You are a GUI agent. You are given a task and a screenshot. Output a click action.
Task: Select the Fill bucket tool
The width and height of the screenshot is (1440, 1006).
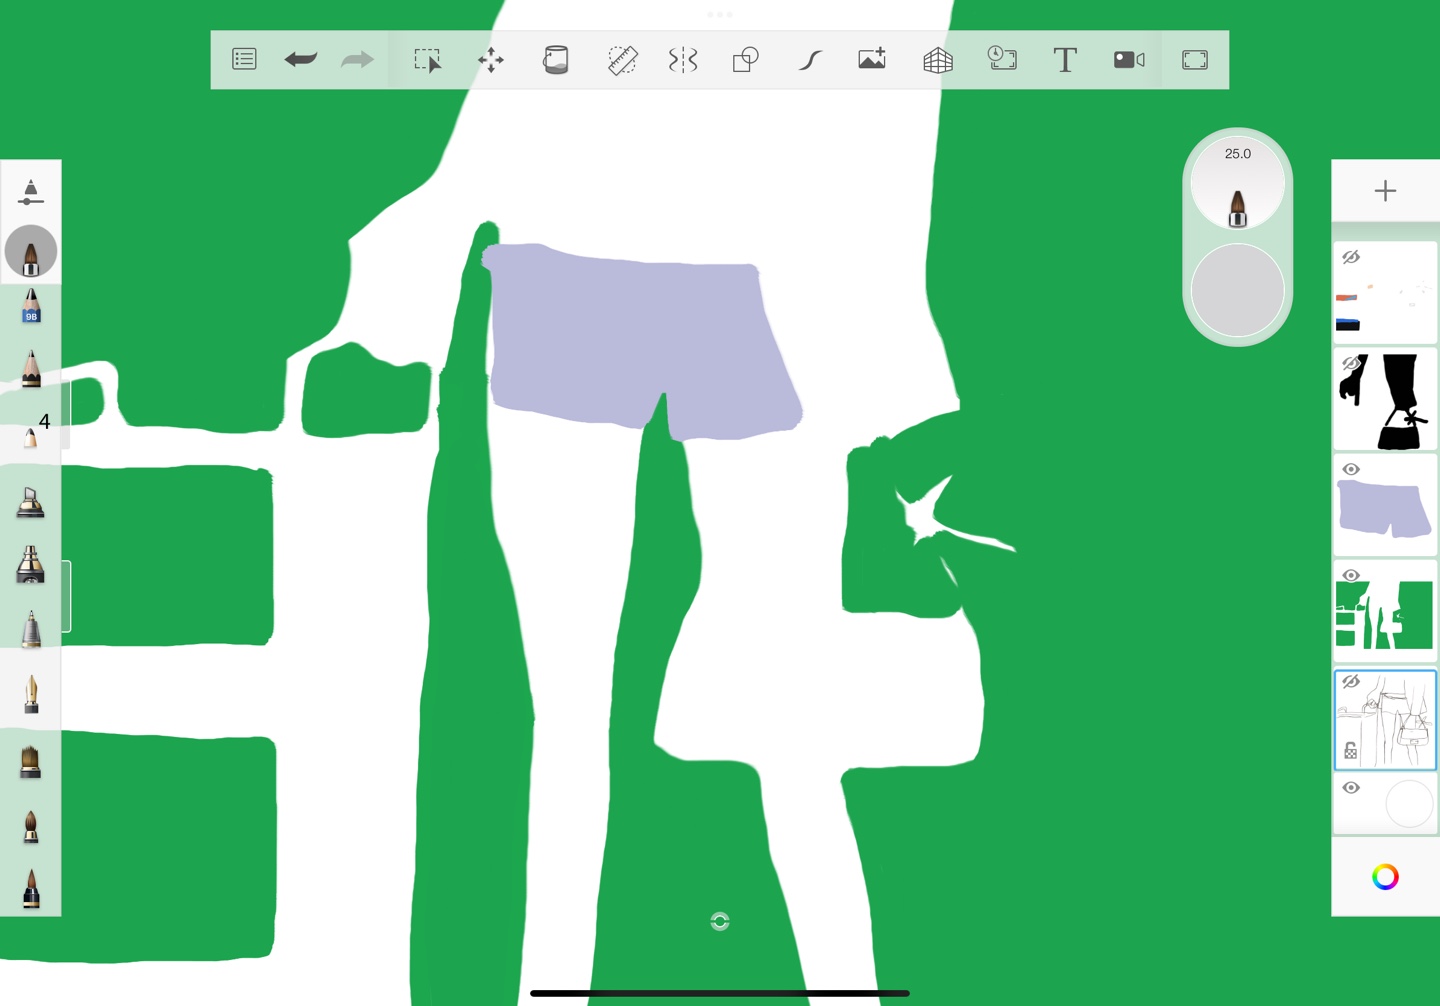point(556,60)
